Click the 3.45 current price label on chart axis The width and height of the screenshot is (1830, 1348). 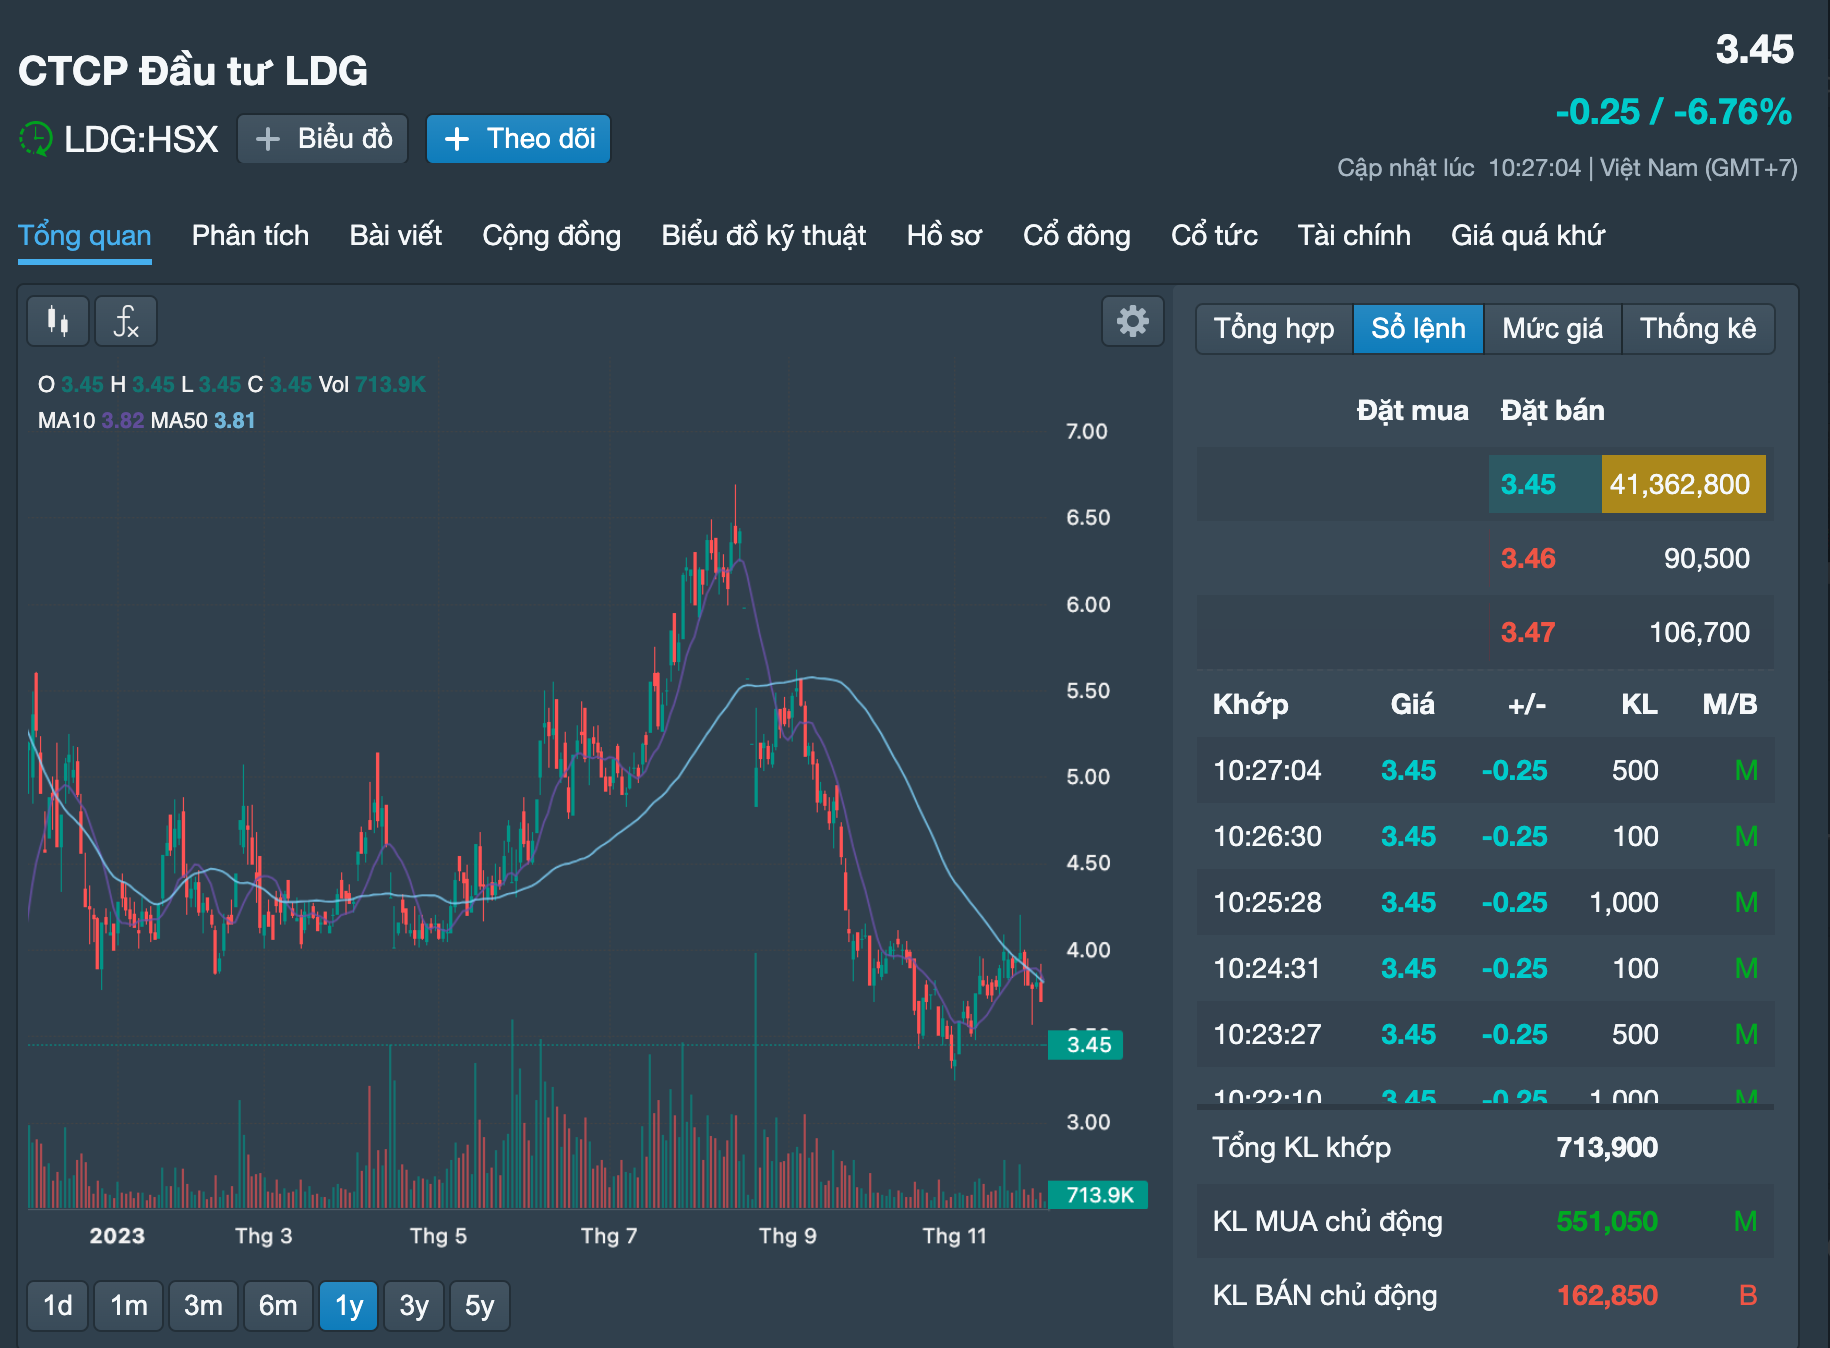[1087, 1045]
